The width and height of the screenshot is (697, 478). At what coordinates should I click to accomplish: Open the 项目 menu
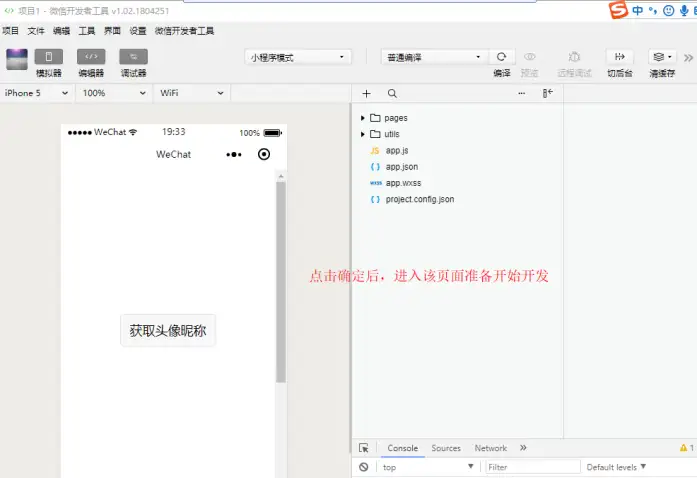10,31
